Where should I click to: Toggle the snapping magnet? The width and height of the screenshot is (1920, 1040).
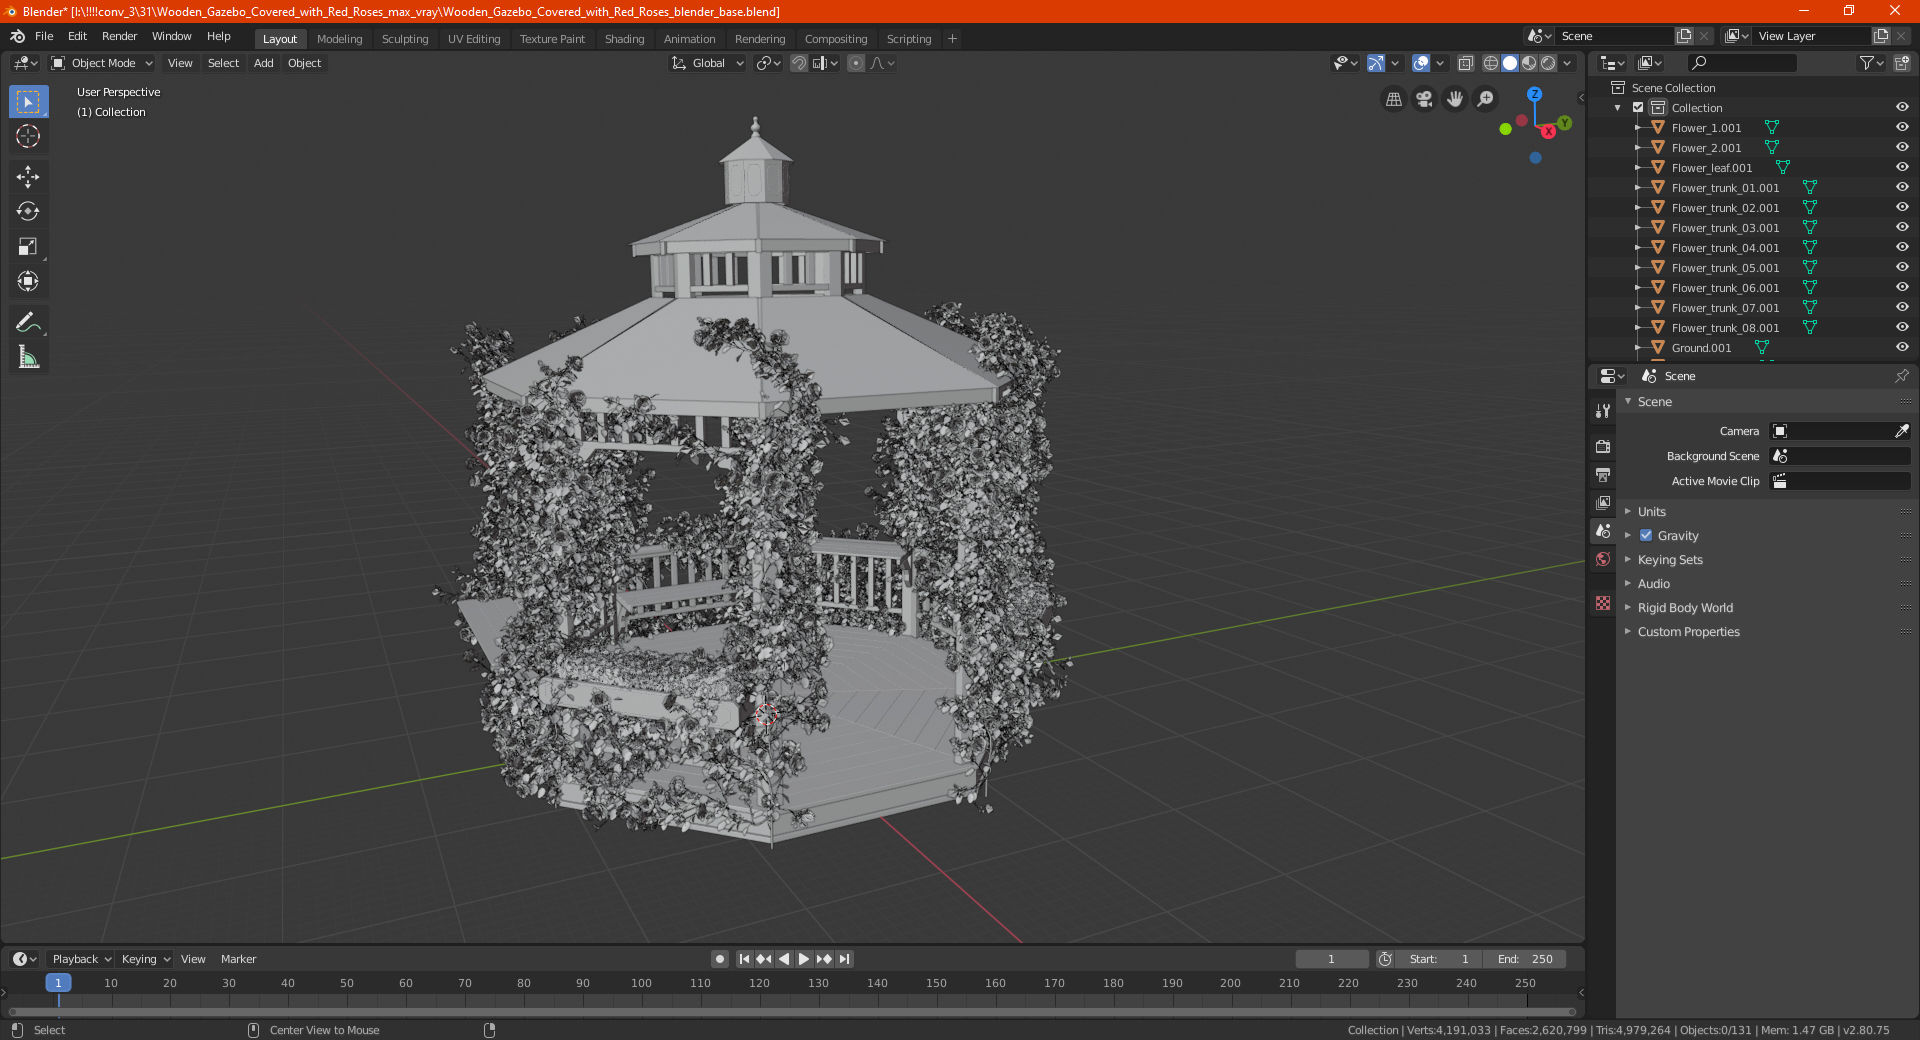799,63
